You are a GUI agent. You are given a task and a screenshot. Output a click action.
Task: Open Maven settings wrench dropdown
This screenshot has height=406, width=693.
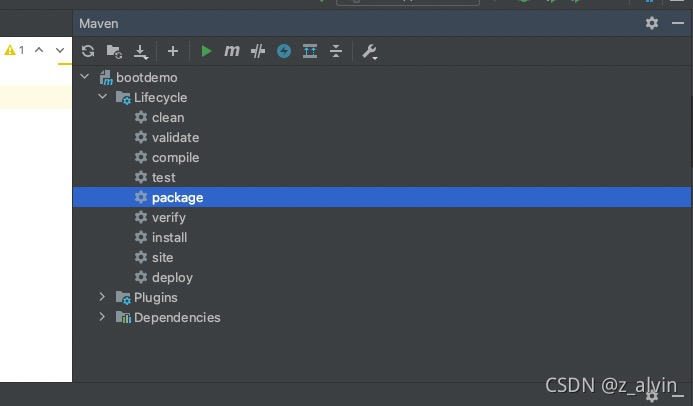pos(369,52)
